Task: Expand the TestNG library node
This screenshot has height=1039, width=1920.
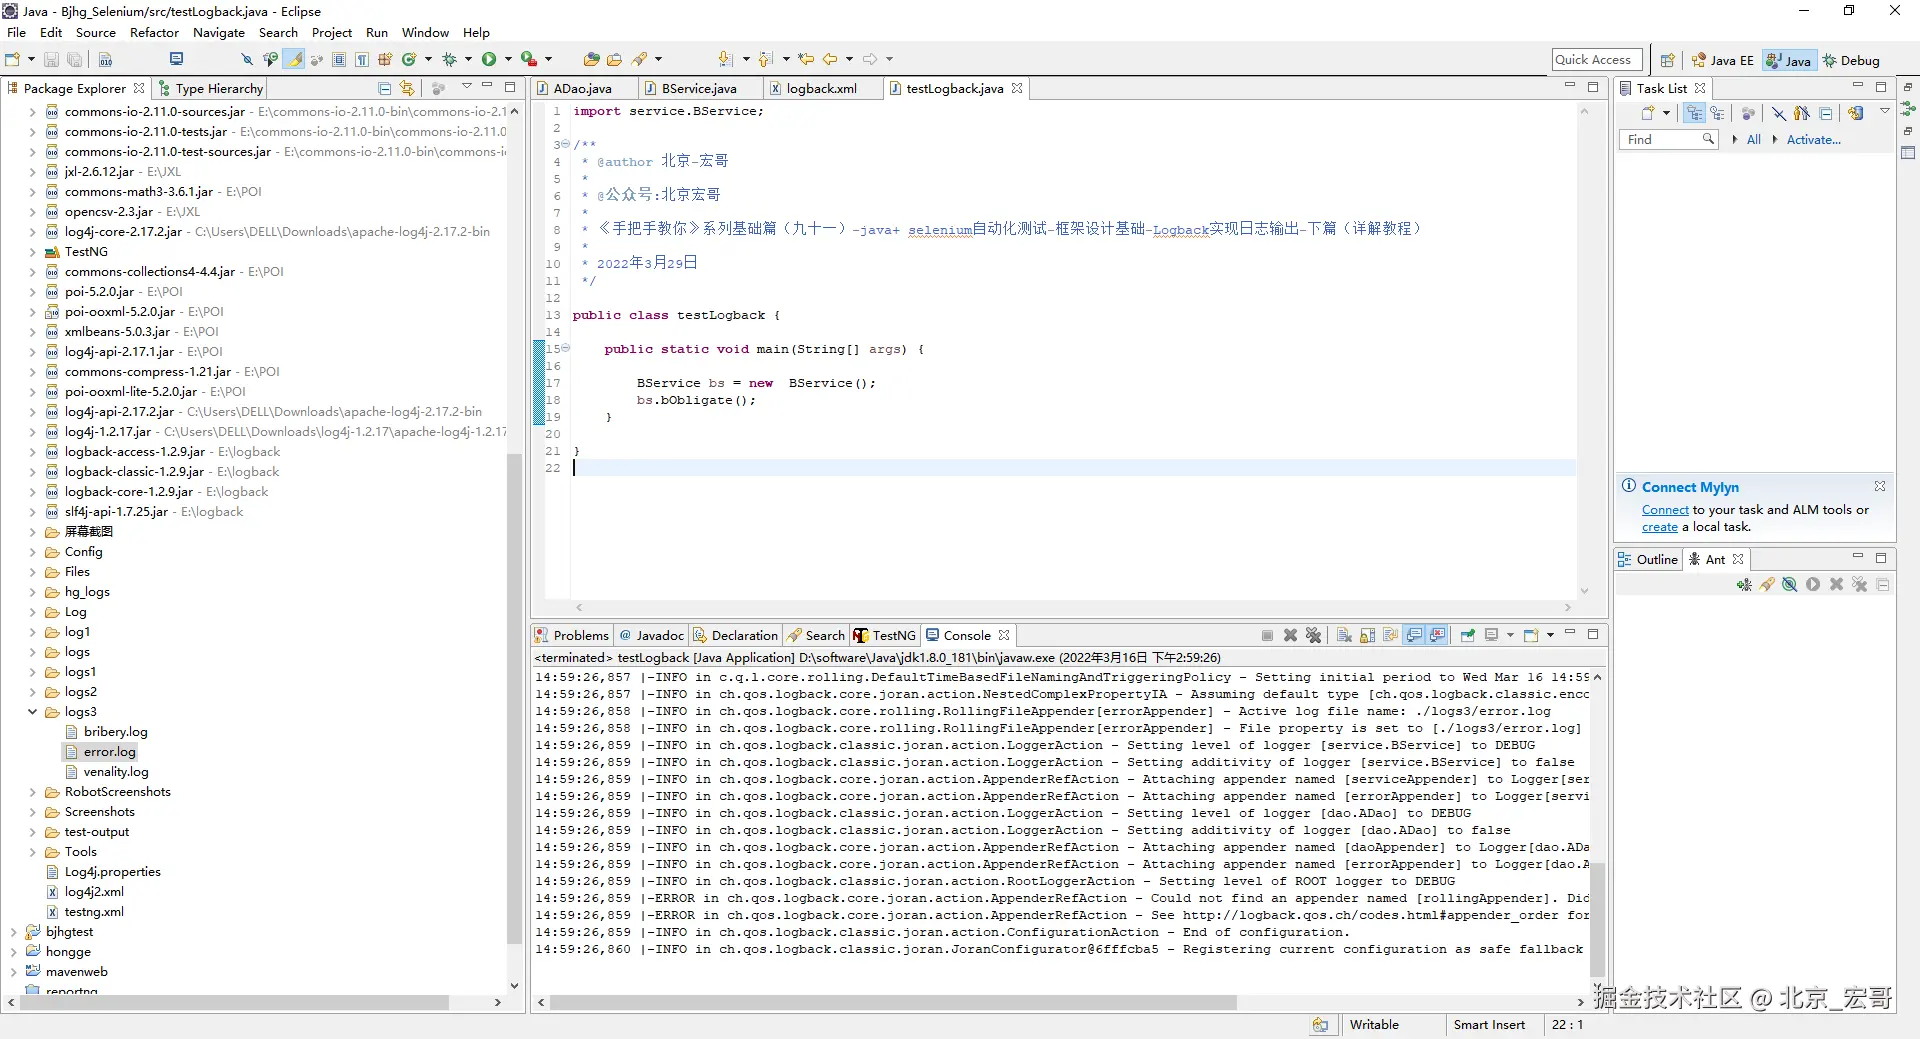Action: (32, 252)
